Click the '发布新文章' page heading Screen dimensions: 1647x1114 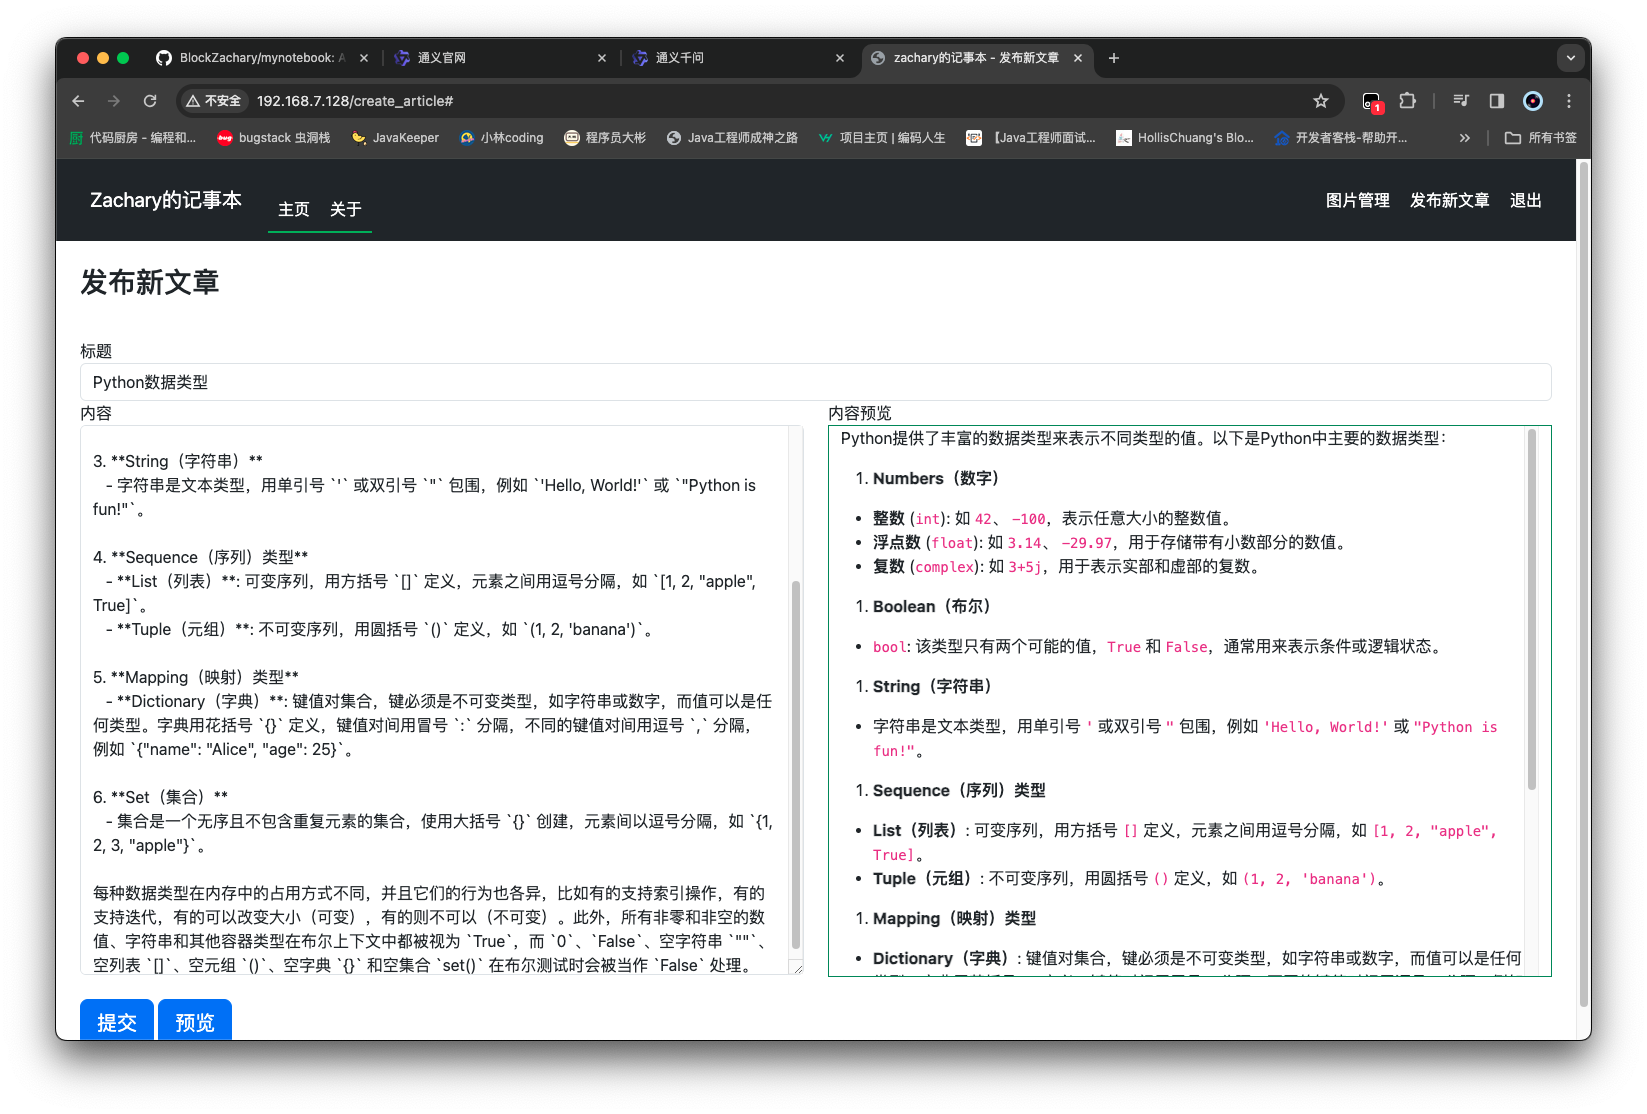150,282
